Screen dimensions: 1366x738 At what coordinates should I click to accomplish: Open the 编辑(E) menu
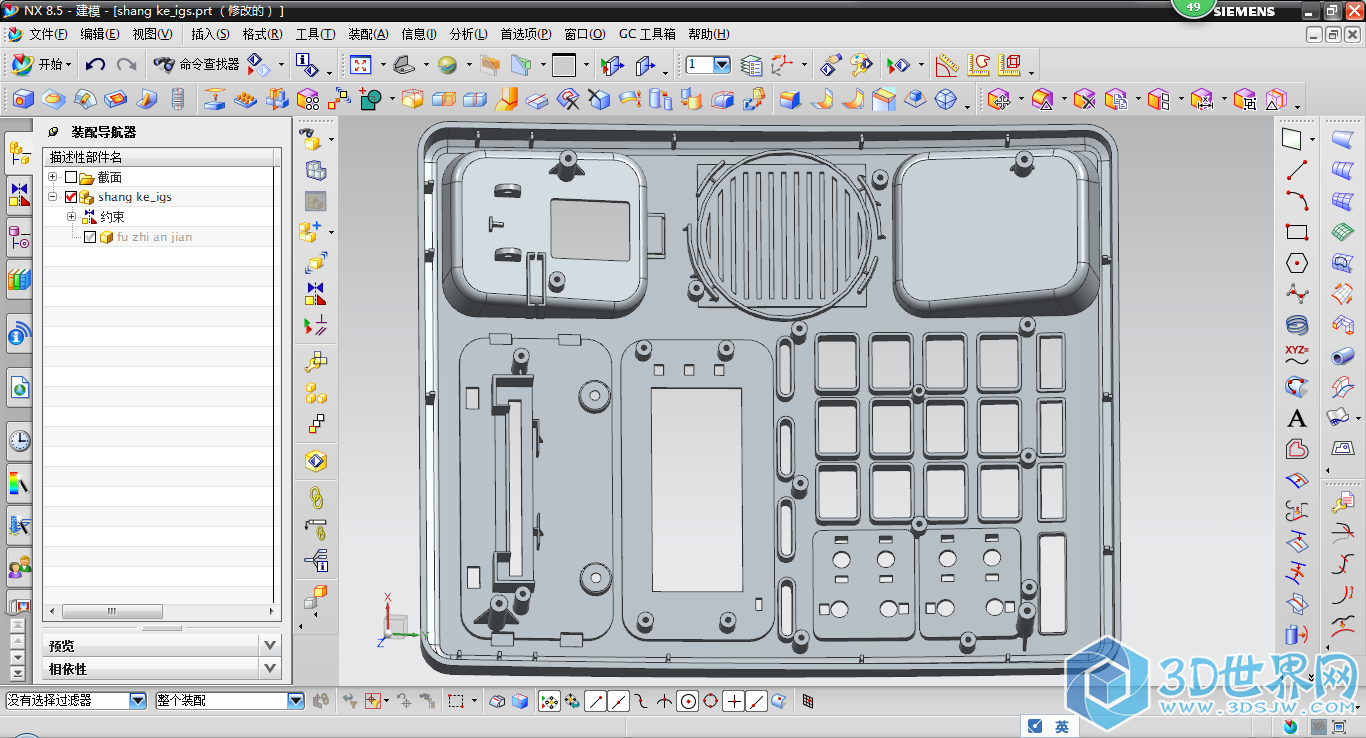point(99,34)
